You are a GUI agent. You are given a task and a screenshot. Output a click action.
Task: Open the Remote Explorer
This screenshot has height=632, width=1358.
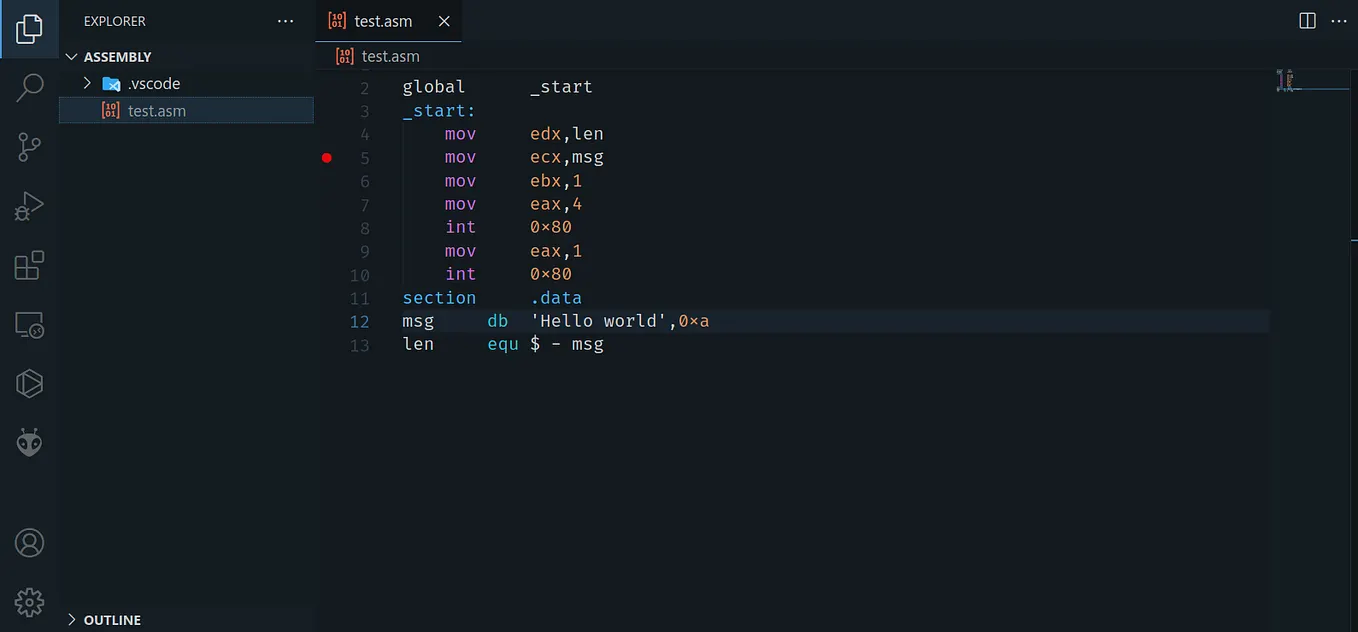[x=29, y=324]
